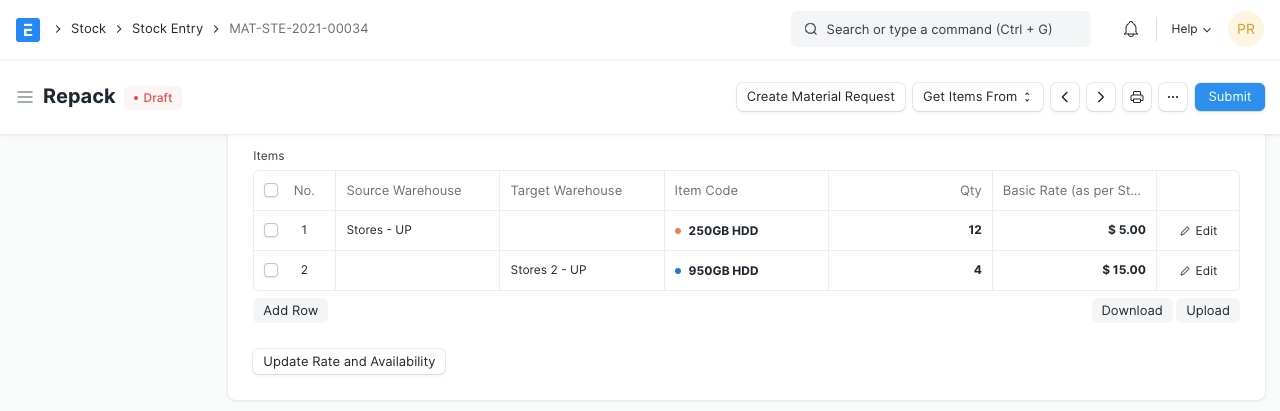
Task: Click the Submit button
Action: pos(1229,97)
